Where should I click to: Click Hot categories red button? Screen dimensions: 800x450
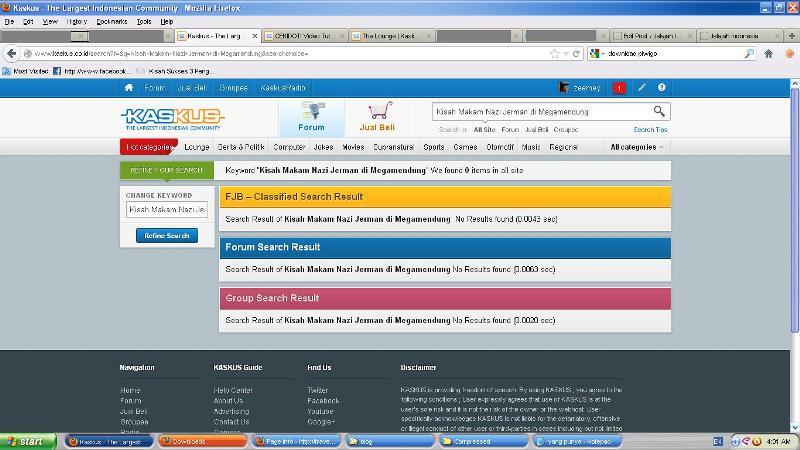149,147
